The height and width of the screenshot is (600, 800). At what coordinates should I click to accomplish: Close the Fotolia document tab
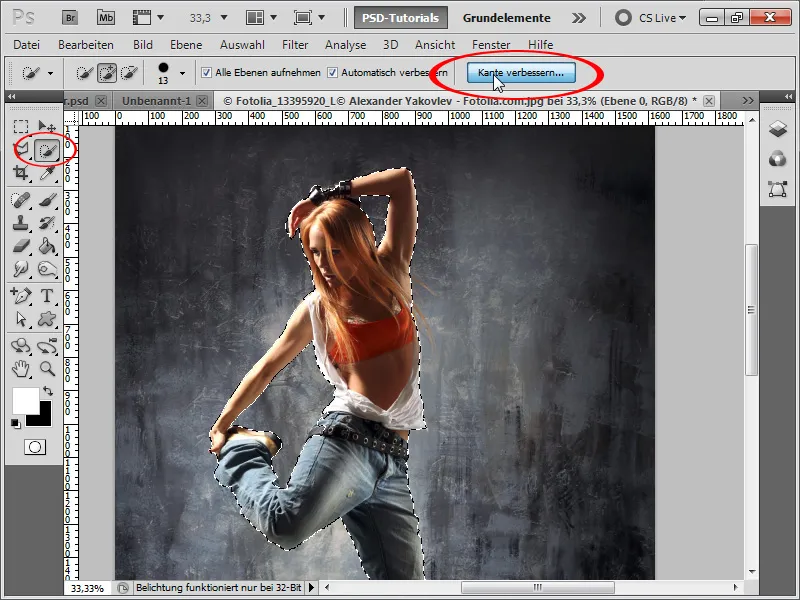[x=709, y=101]
